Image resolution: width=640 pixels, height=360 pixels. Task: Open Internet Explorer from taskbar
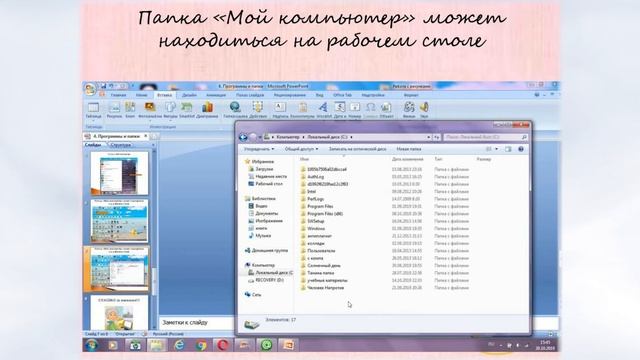click(x=179, y=345)
